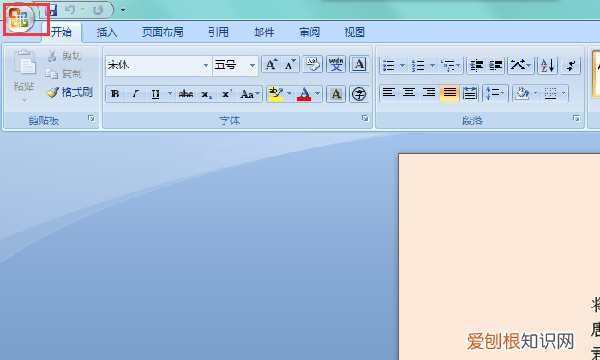
Task: Open Customize Quick Access Toolbar dropdown
Action: (x=123, y=10)
